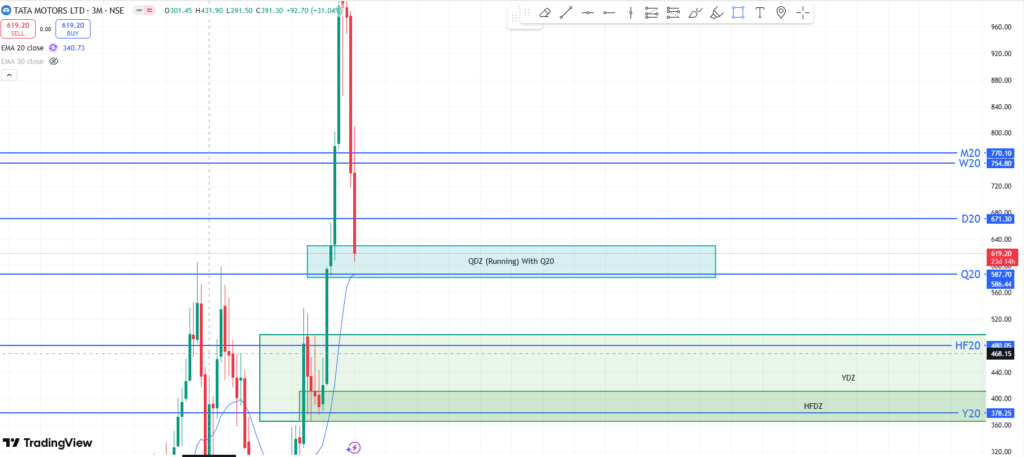1024x457 pixels.
Task: Click the lightning replay icon on time axis
Action: coord(353,447)
